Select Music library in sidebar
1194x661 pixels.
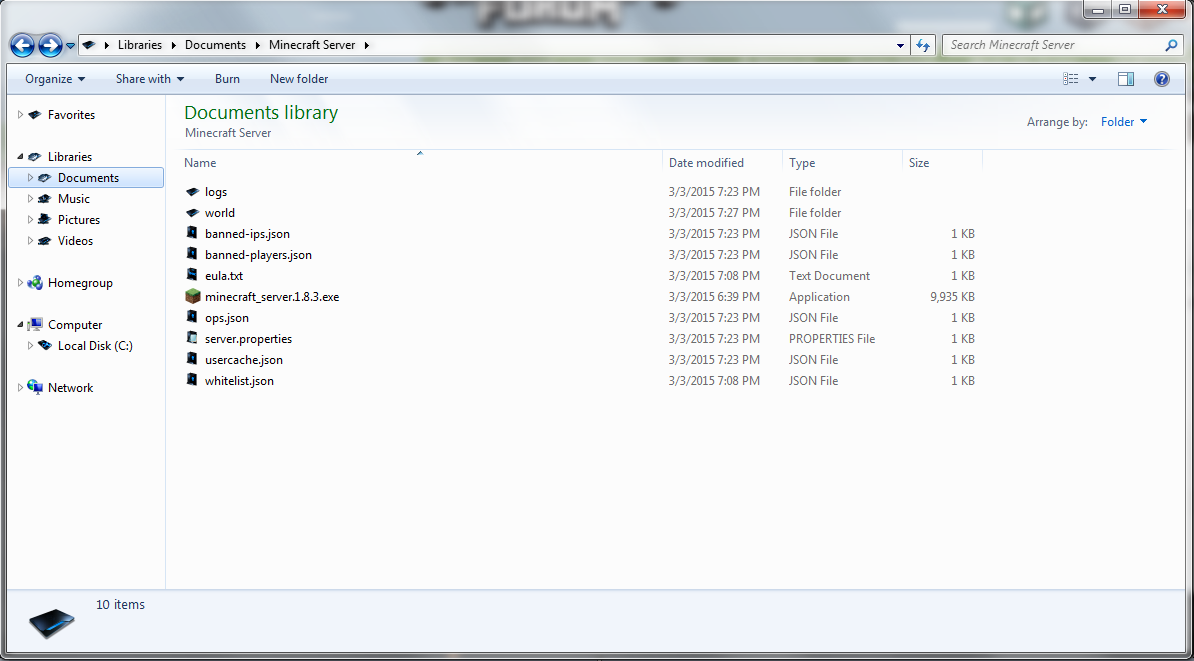(x=74, y=199)
